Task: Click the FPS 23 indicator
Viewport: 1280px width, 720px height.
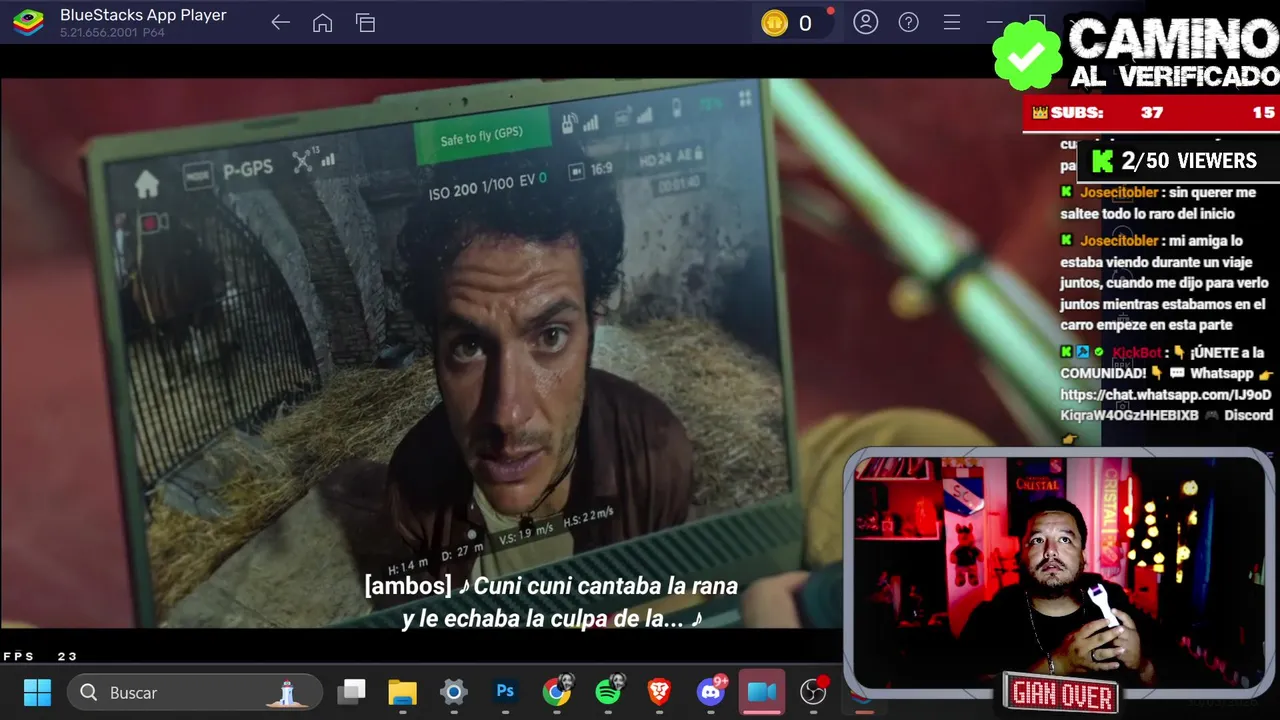Action: tap(40, 656)
